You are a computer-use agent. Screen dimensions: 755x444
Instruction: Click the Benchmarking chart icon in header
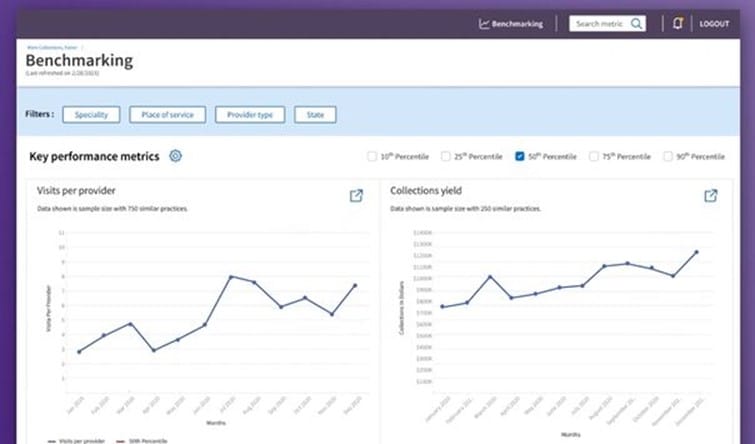click(484, 24)
